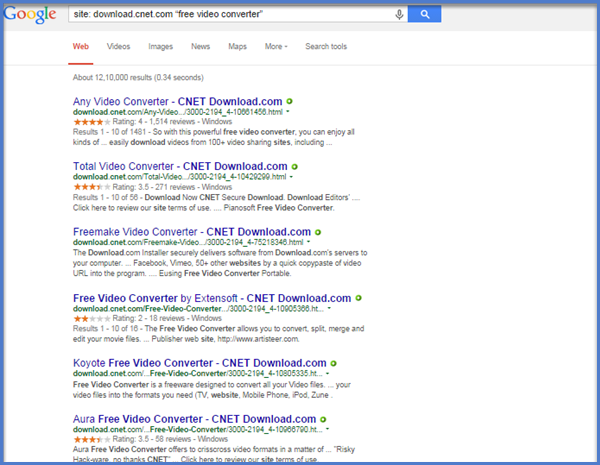Open Search tools options

tap(326, 47)
